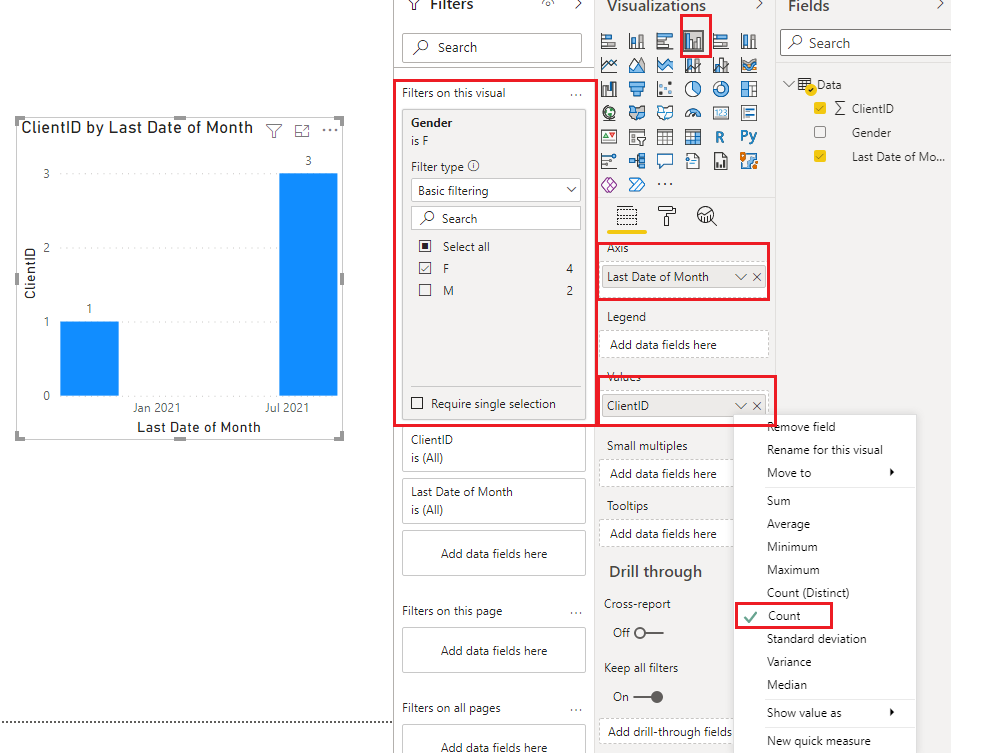Select the R script visual

(x=720, y=137)
